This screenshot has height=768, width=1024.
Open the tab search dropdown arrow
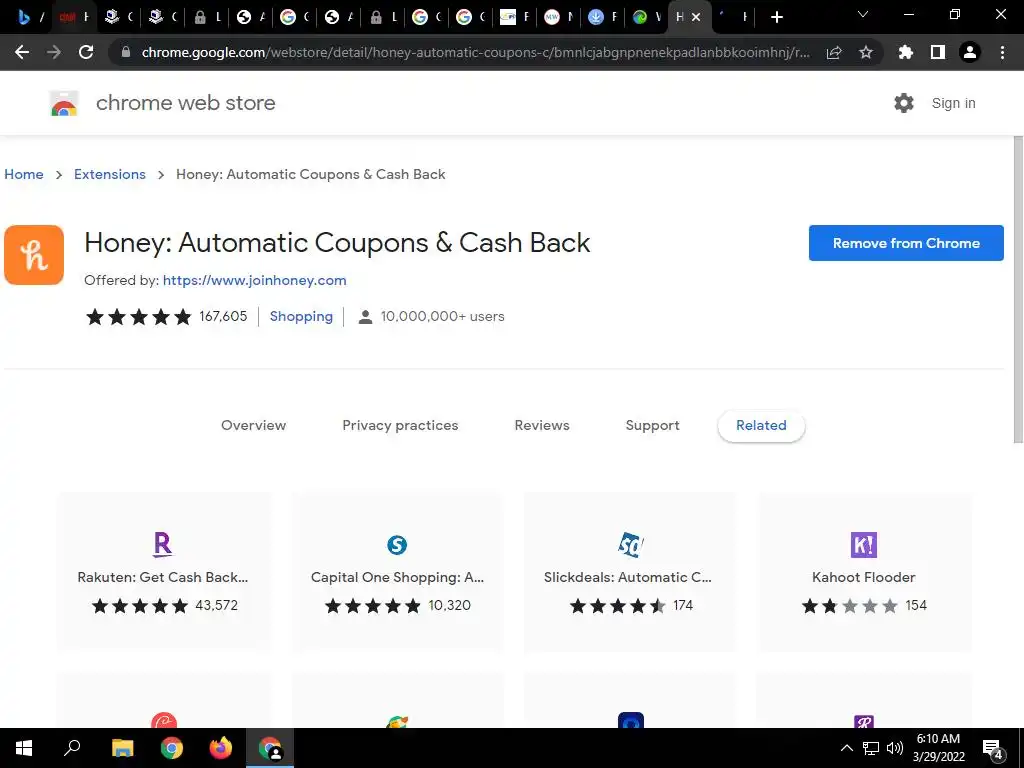(863, 14)
